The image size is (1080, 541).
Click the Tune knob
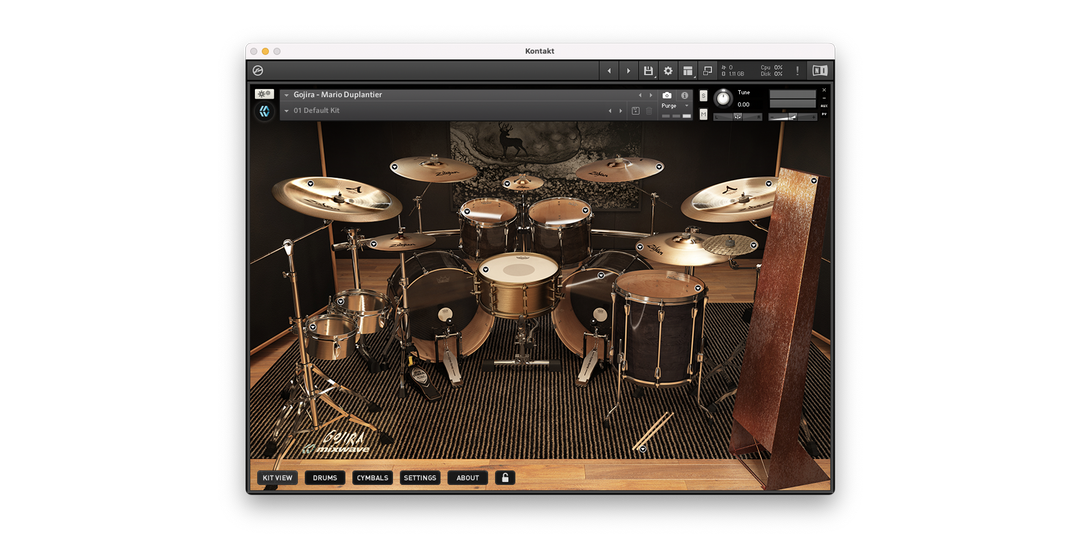[723, 98]
